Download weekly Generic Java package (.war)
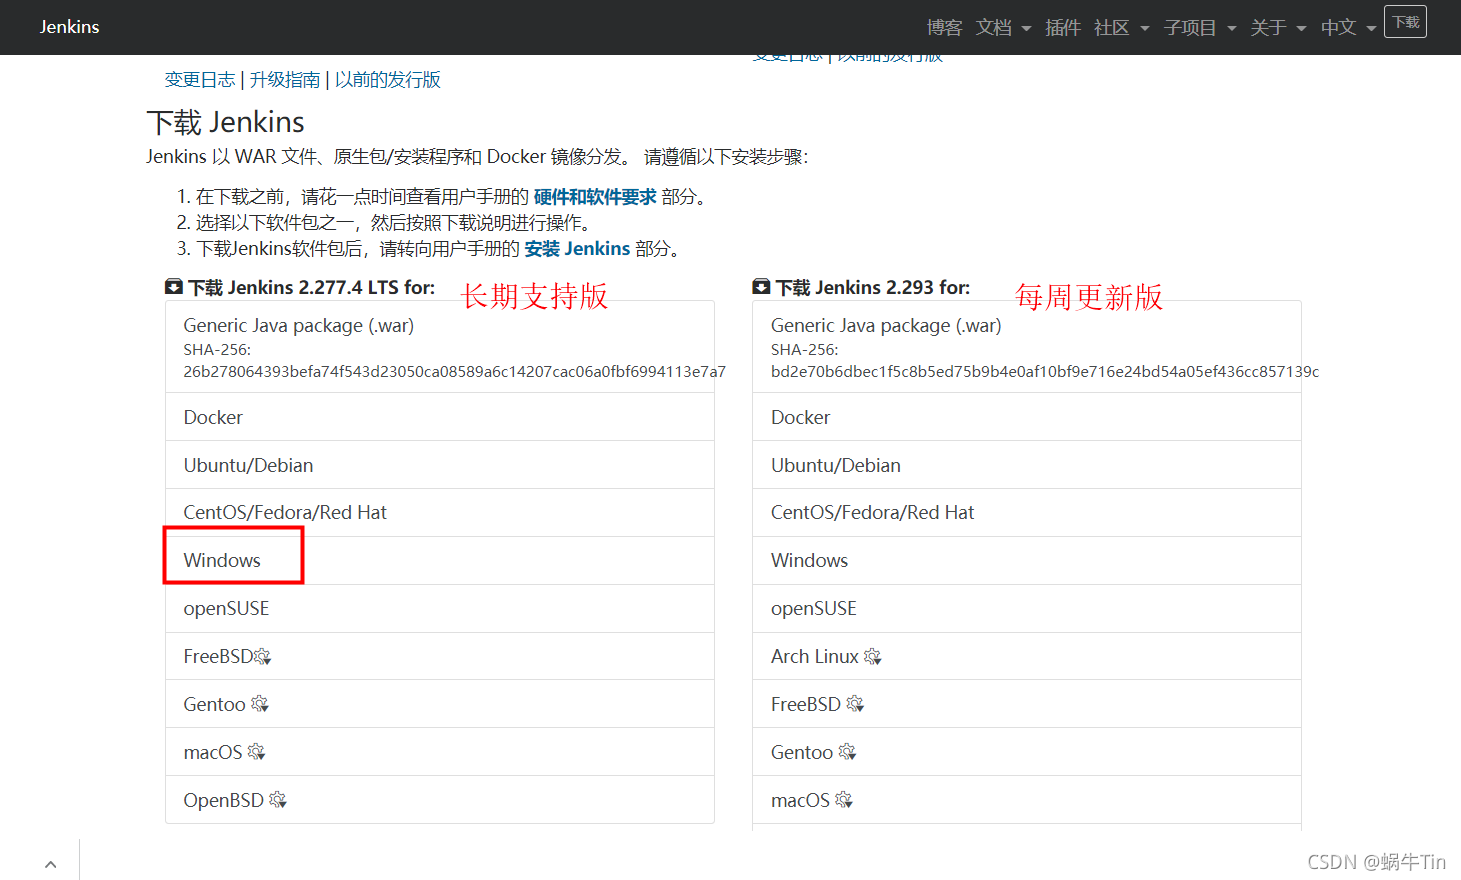The image size is (1461, 880). coord(1027,346)
